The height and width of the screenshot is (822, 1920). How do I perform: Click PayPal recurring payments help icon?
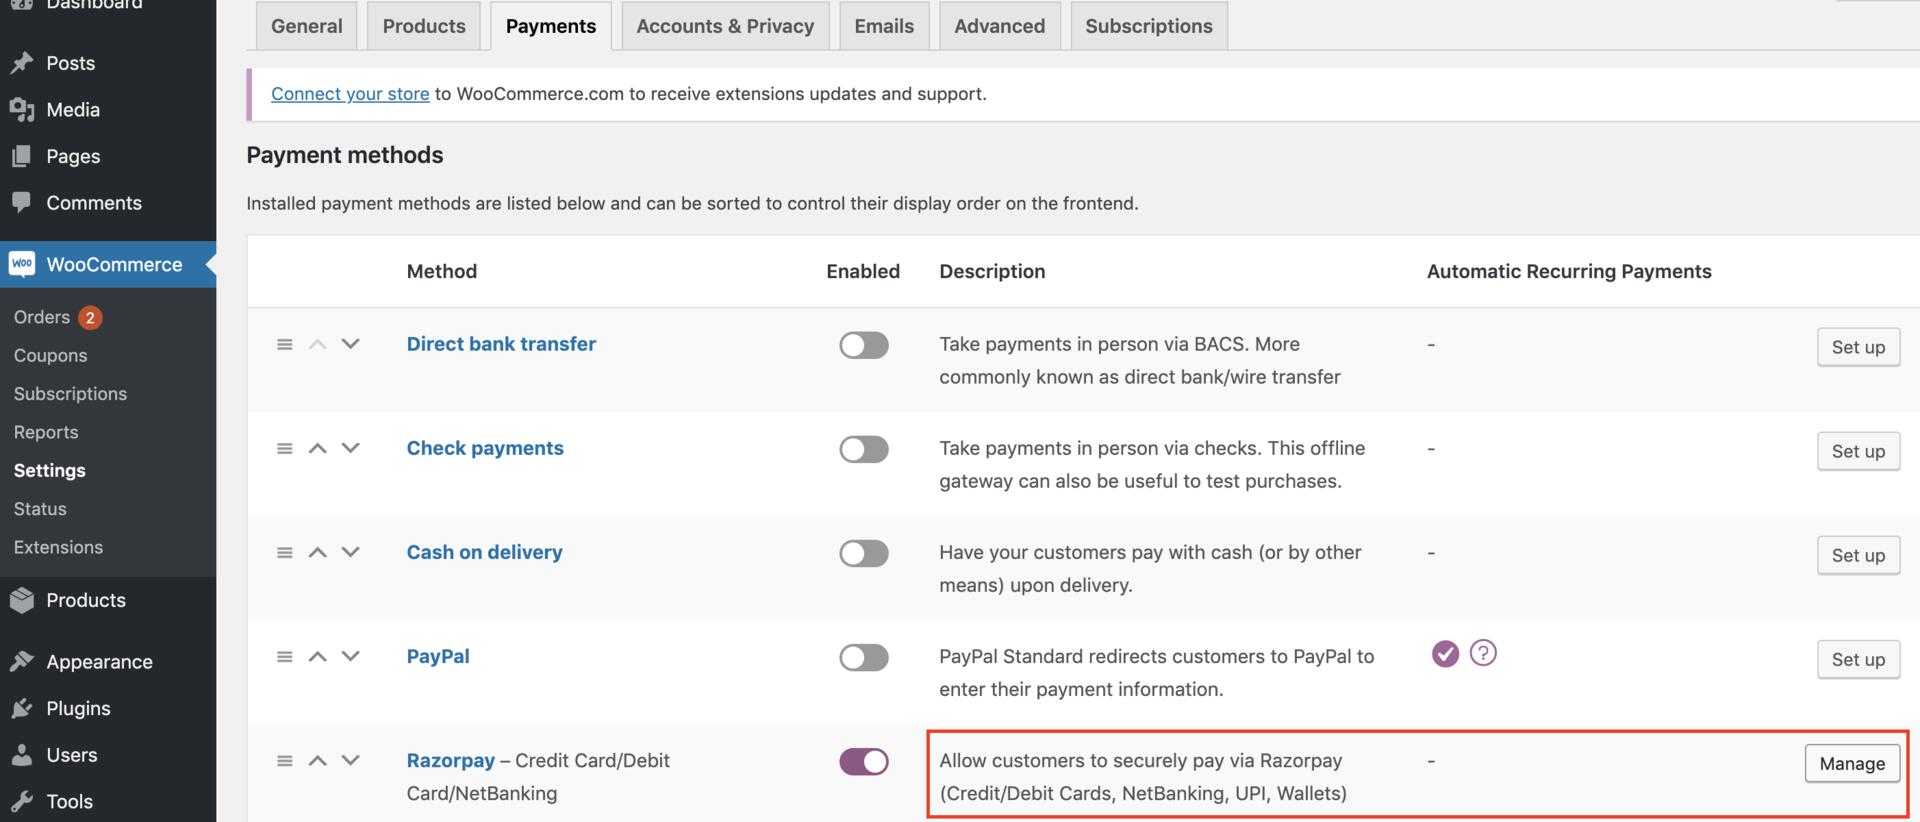(1483, 653)
